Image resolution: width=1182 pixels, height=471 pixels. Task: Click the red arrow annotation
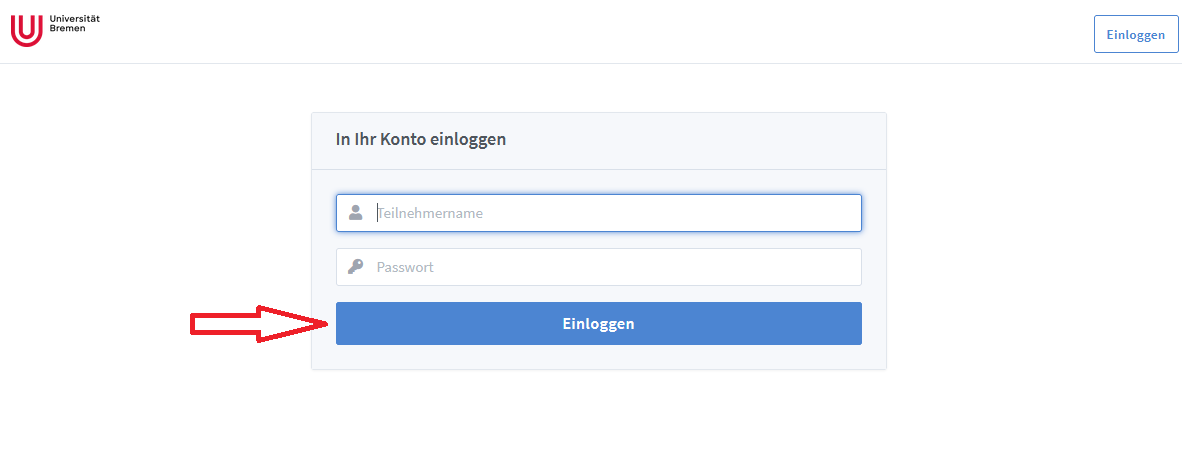[x=260, y=323]
